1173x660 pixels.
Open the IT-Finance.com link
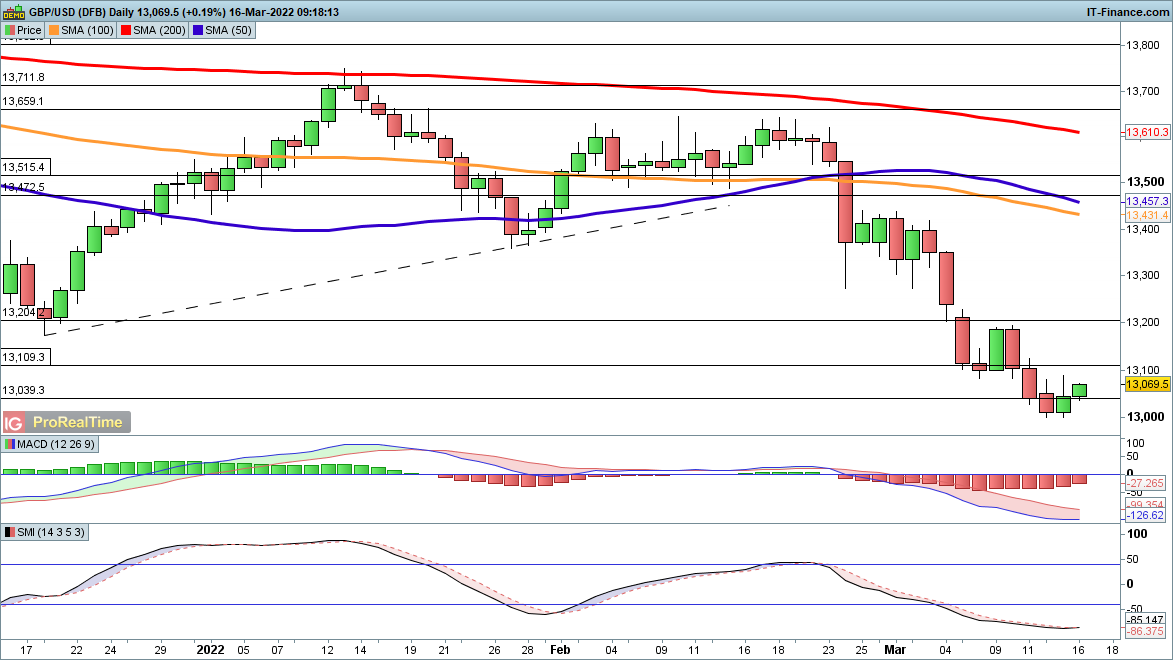click(x=1127, y=12)
